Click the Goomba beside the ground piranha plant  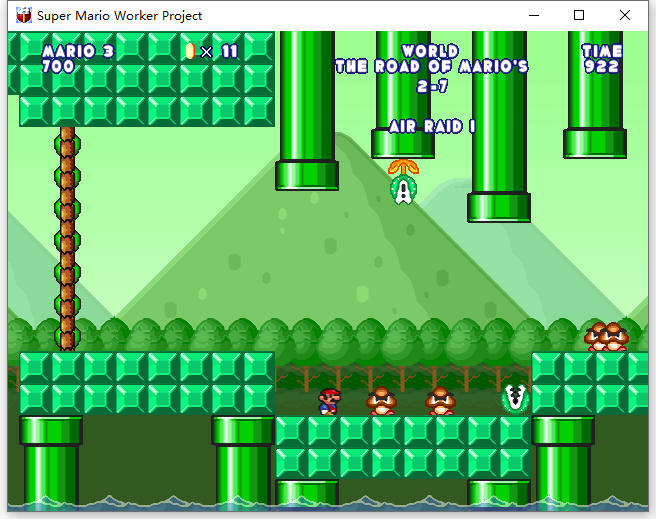click(440, 401)
